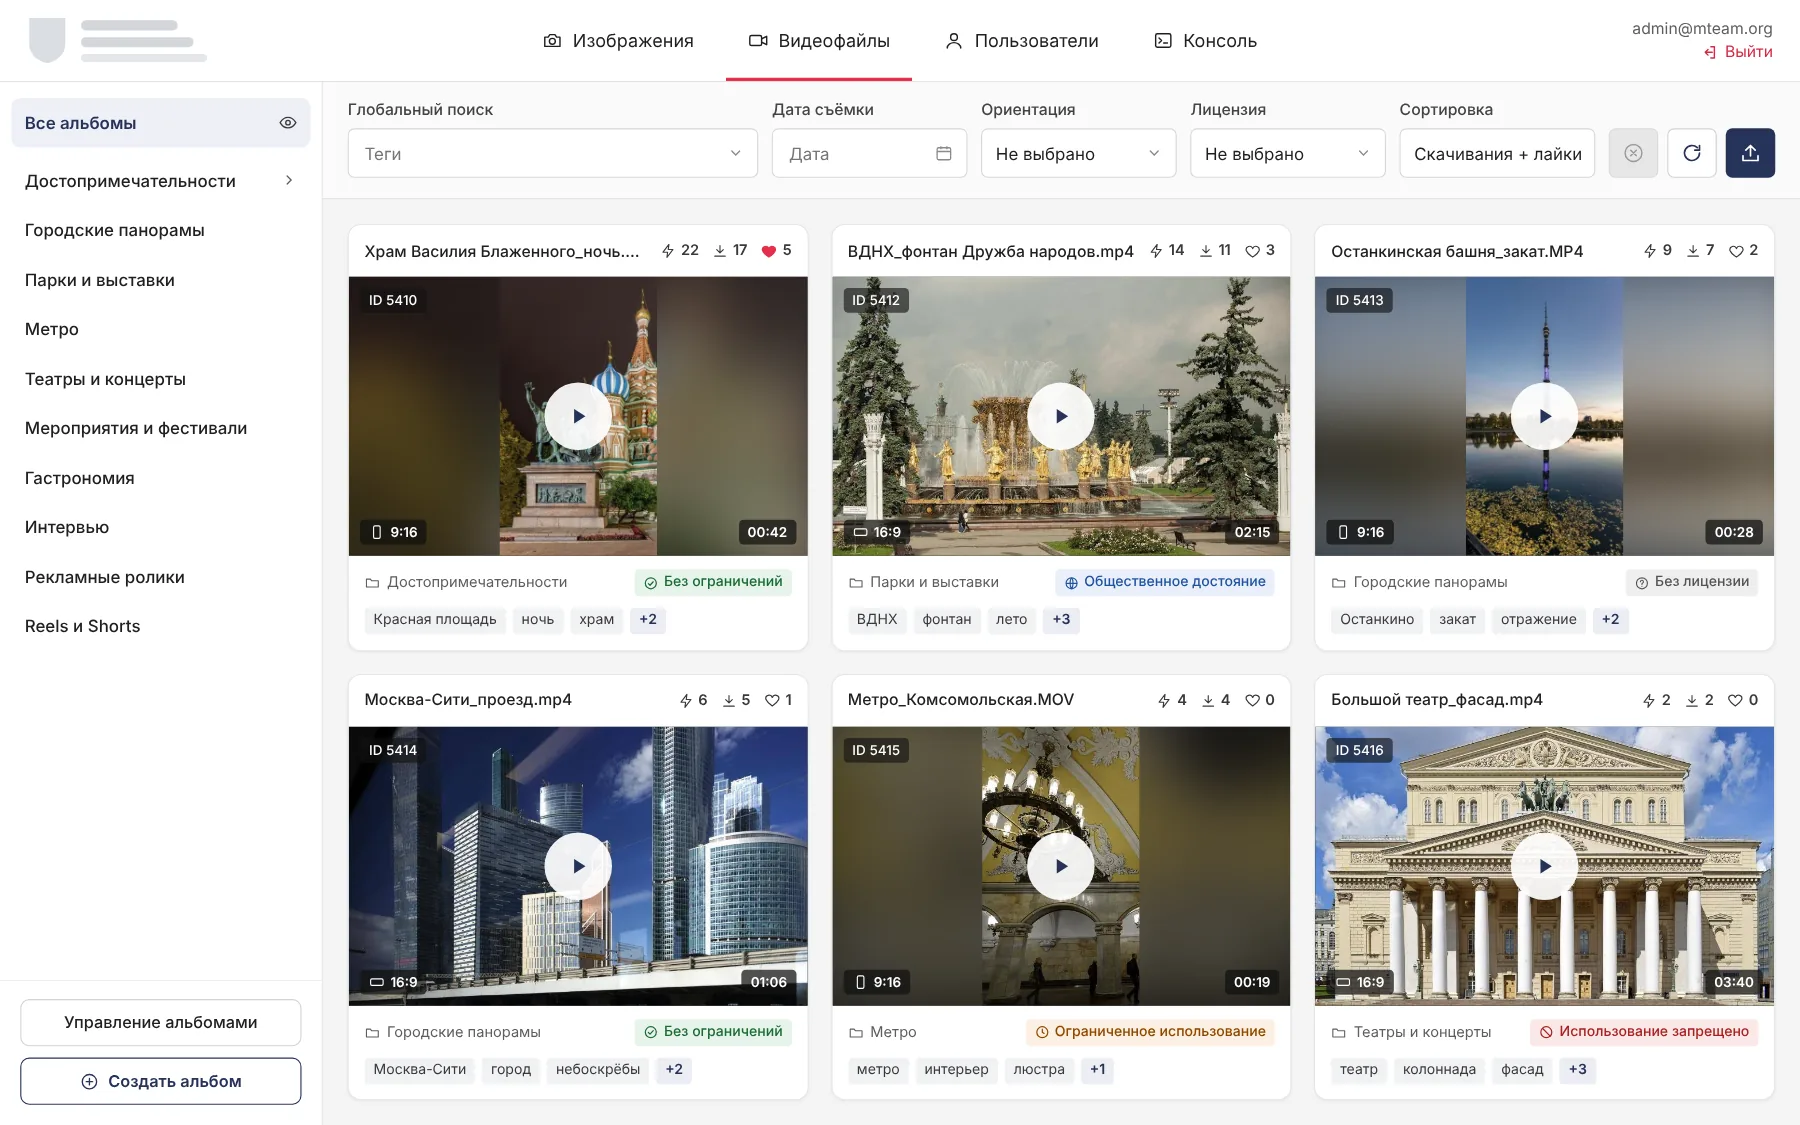The image size is (1800, 1125).
Task: Expand the Достопримечательности album chevron
Action: click(x=289, y=180)
